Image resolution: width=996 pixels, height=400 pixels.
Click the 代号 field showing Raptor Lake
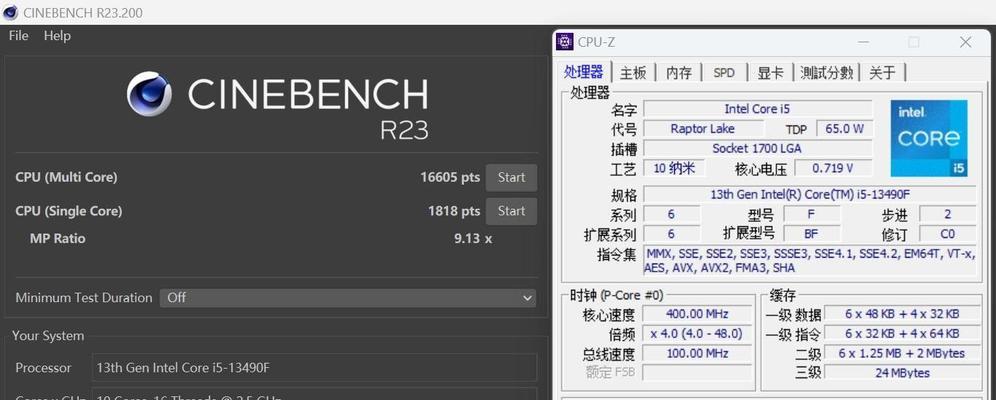pos(703,129)
